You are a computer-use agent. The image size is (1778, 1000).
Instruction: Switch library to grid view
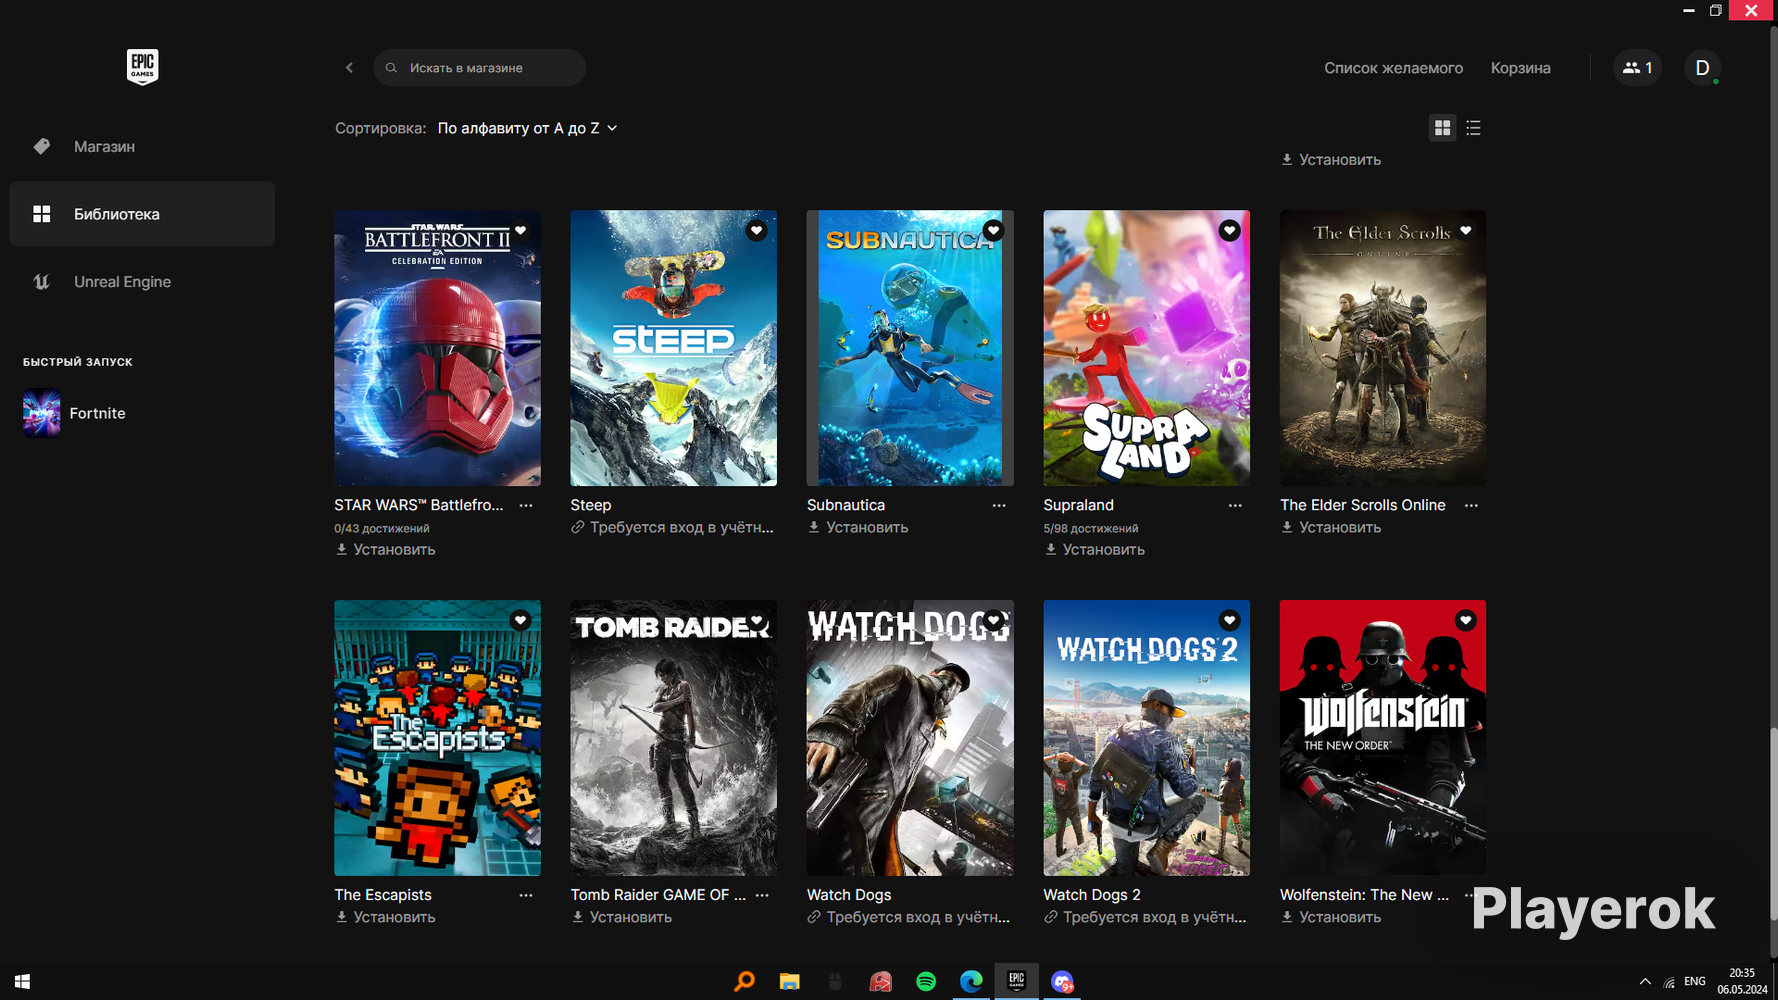1442,128
